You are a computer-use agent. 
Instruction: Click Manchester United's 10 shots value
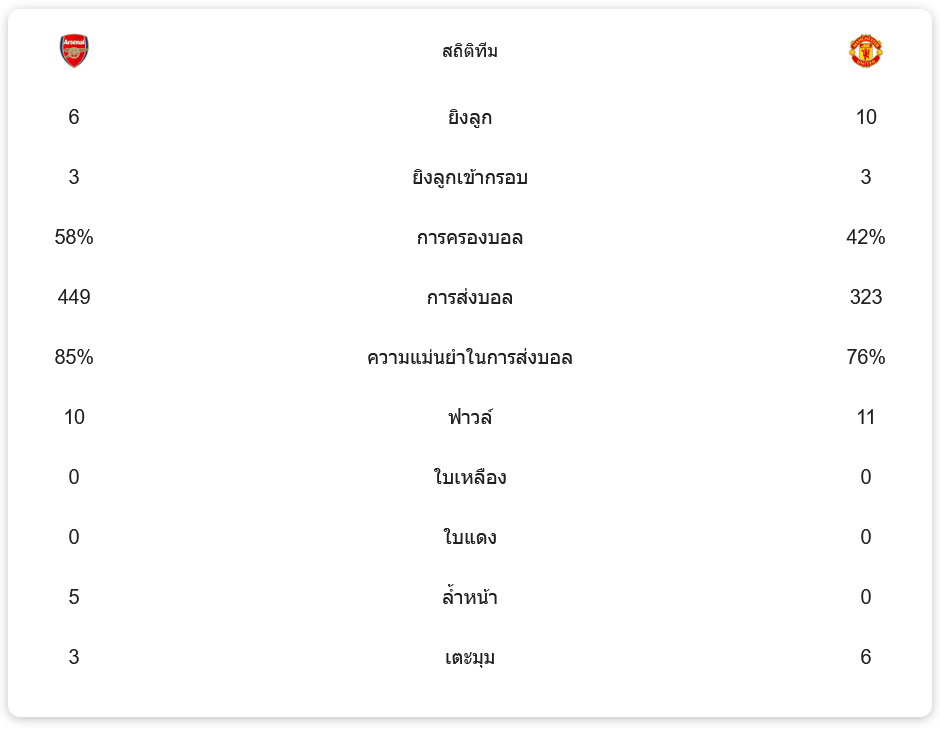865,118
